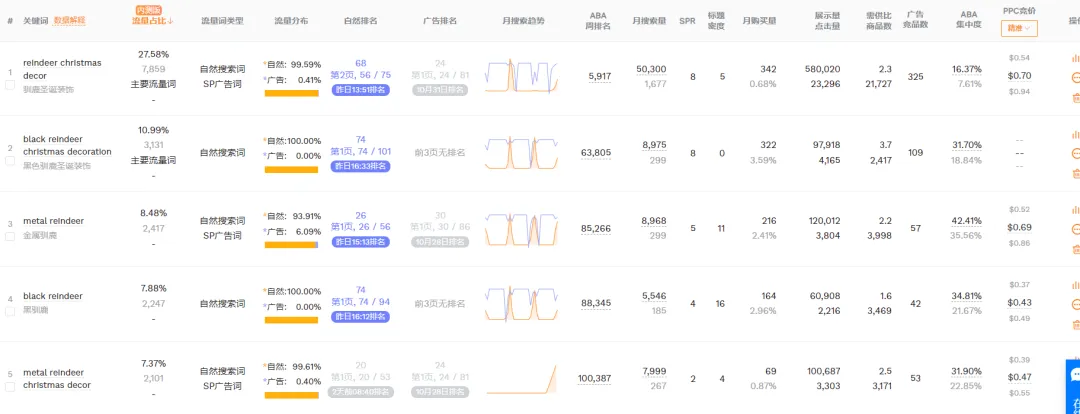Click the sort arrow on 流量占比 header
The image size is (1080, 414).
(171, 20)
